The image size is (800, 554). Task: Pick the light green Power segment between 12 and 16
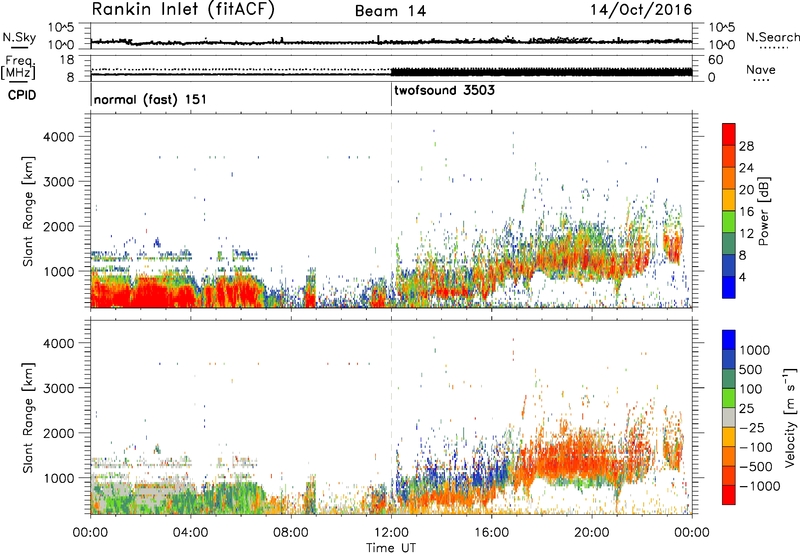[729, 222]
